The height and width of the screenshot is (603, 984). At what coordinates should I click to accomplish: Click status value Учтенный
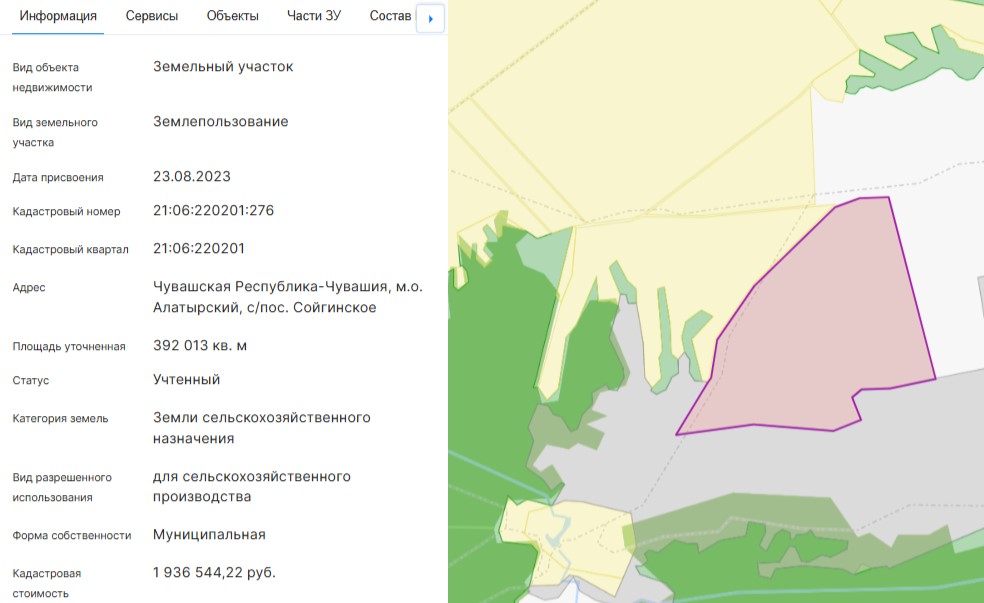[x=186, y=380]
